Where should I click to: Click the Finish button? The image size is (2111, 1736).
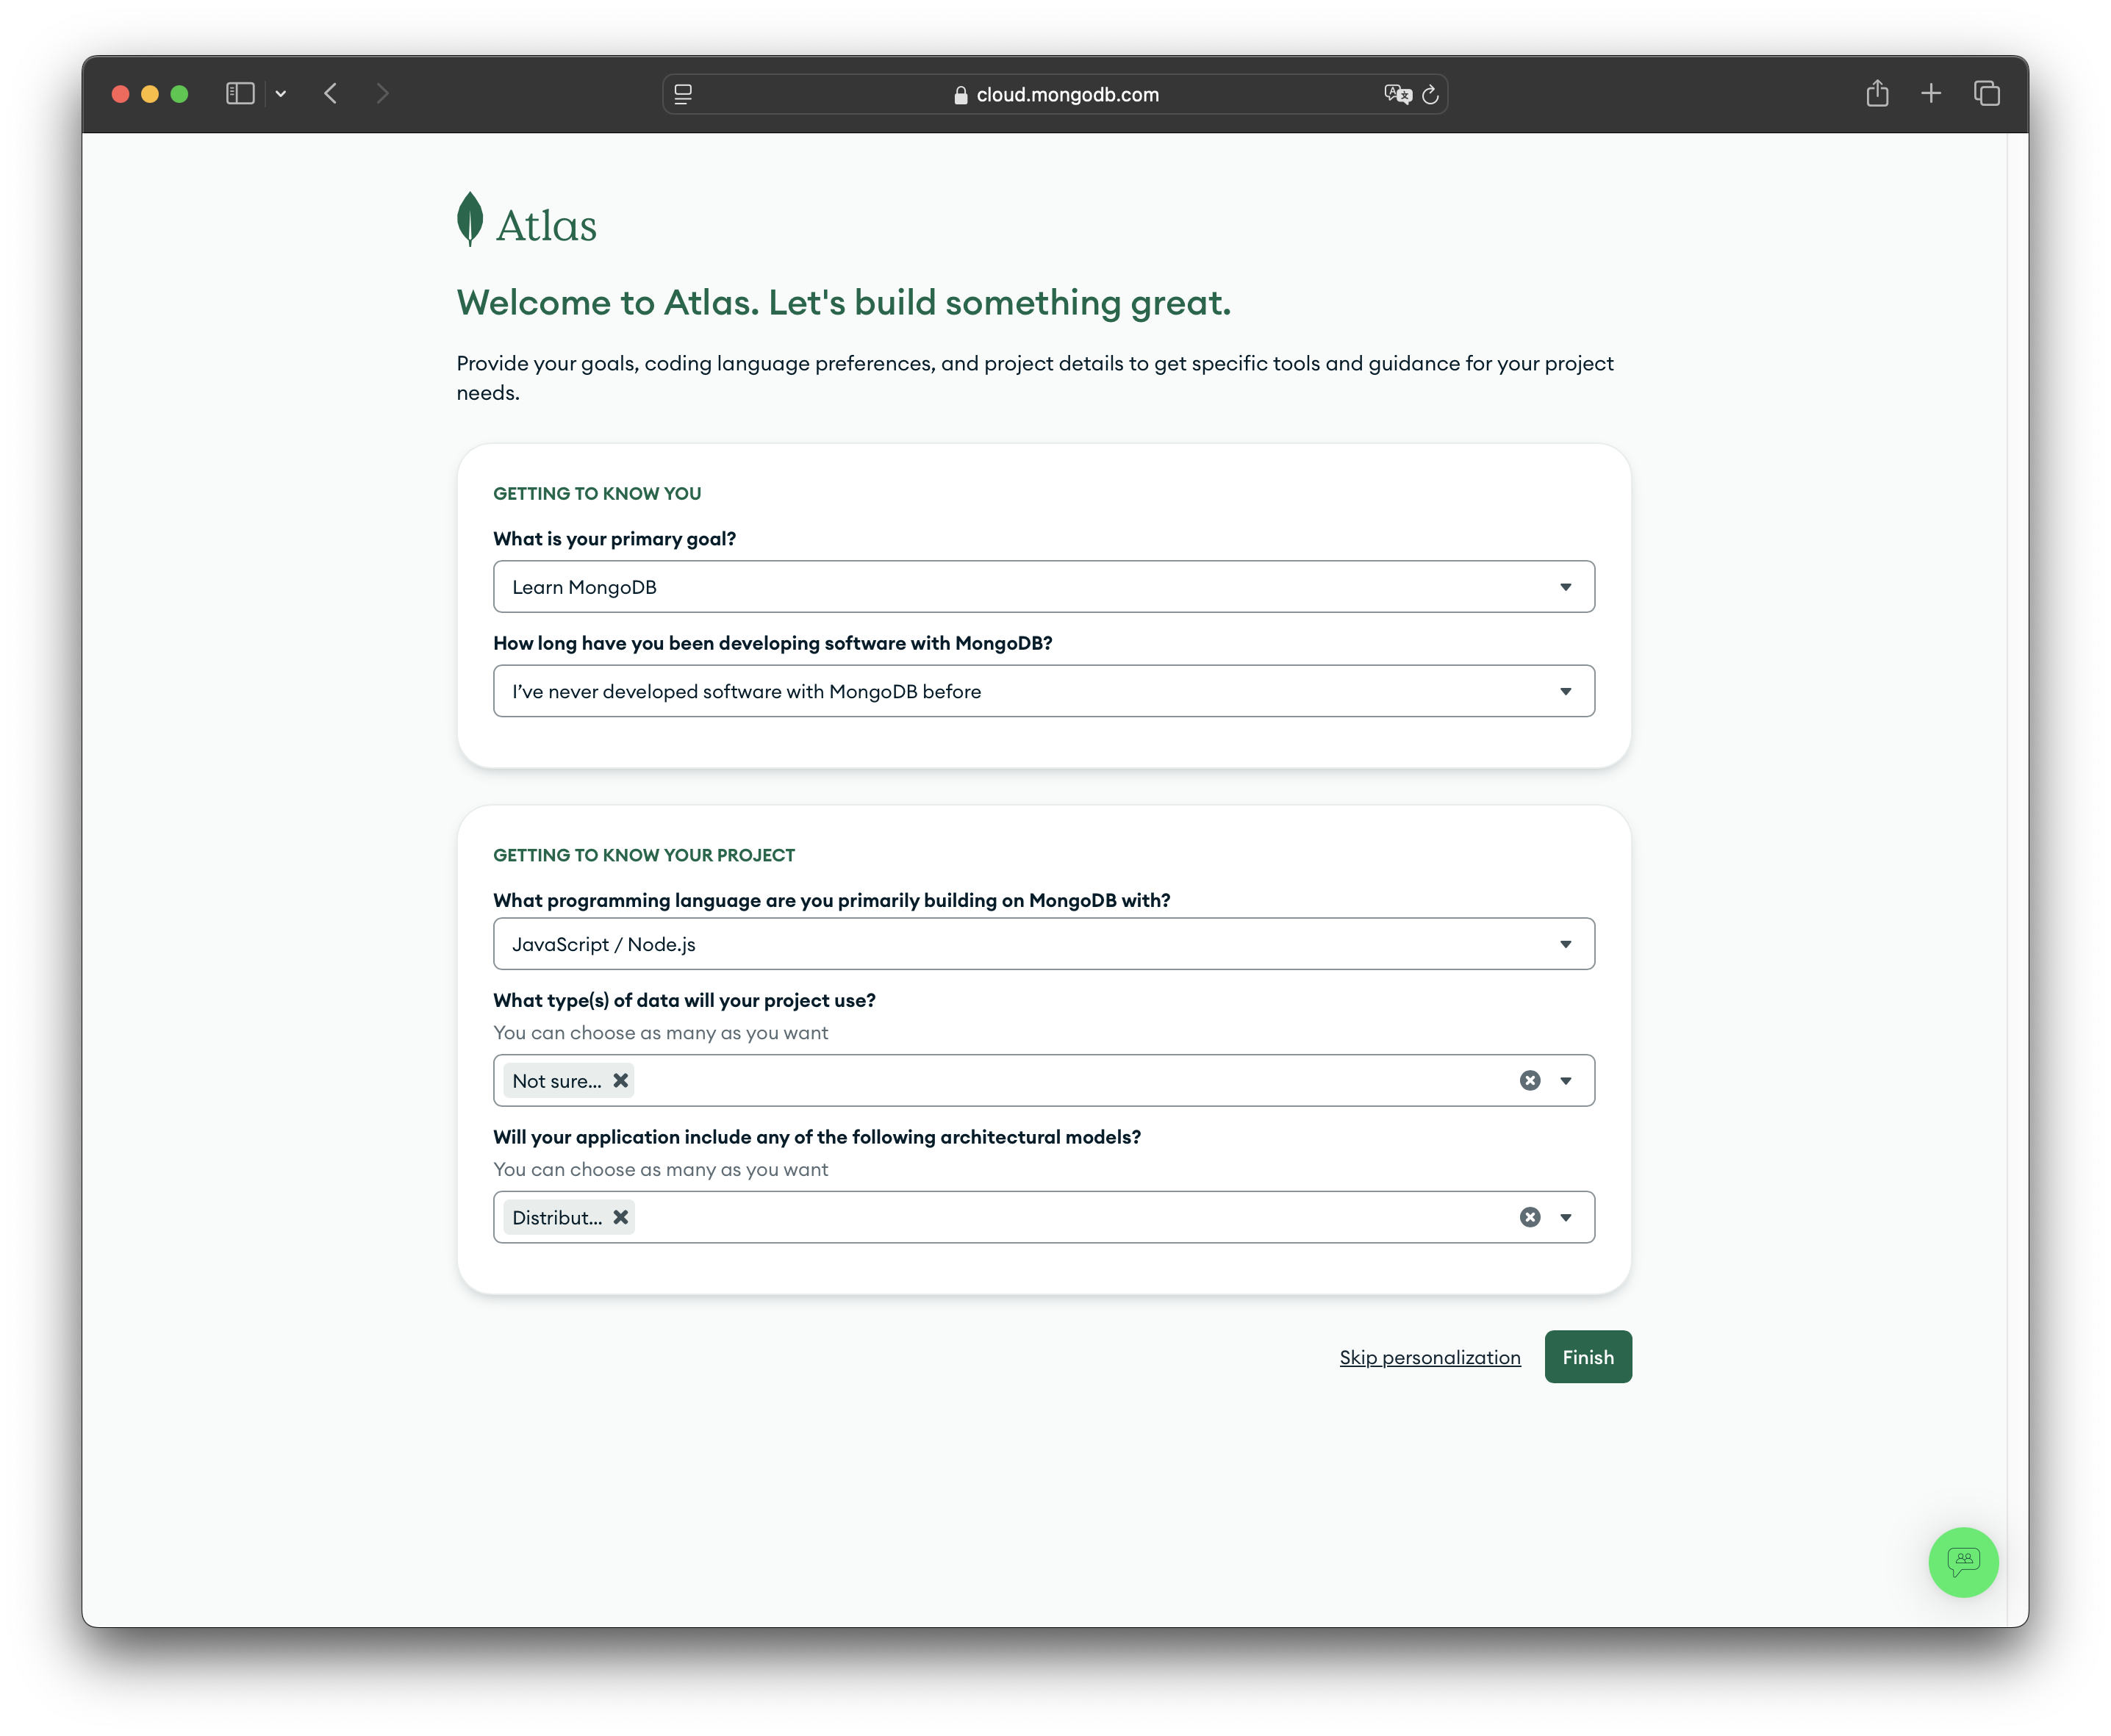tap(1587, 1357)
